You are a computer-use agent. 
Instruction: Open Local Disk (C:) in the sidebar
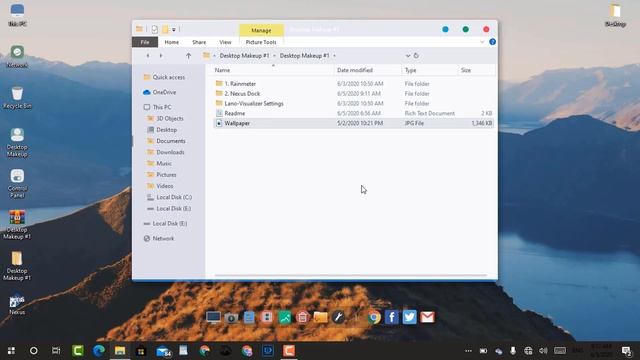pos(169,197)
